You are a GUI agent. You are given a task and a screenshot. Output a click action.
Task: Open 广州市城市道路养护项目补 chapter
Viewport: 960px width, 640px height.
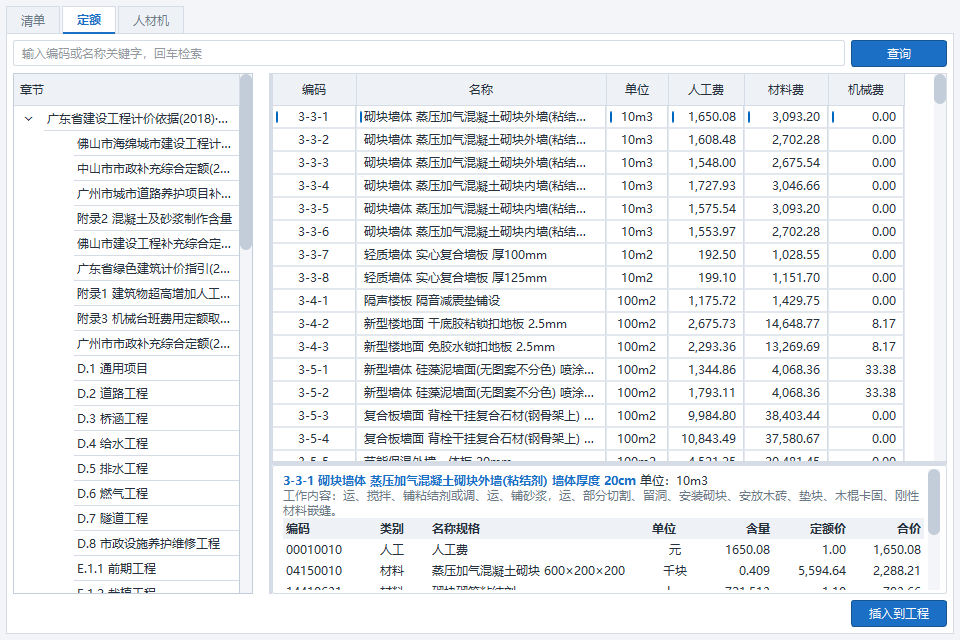click(154, 194)
